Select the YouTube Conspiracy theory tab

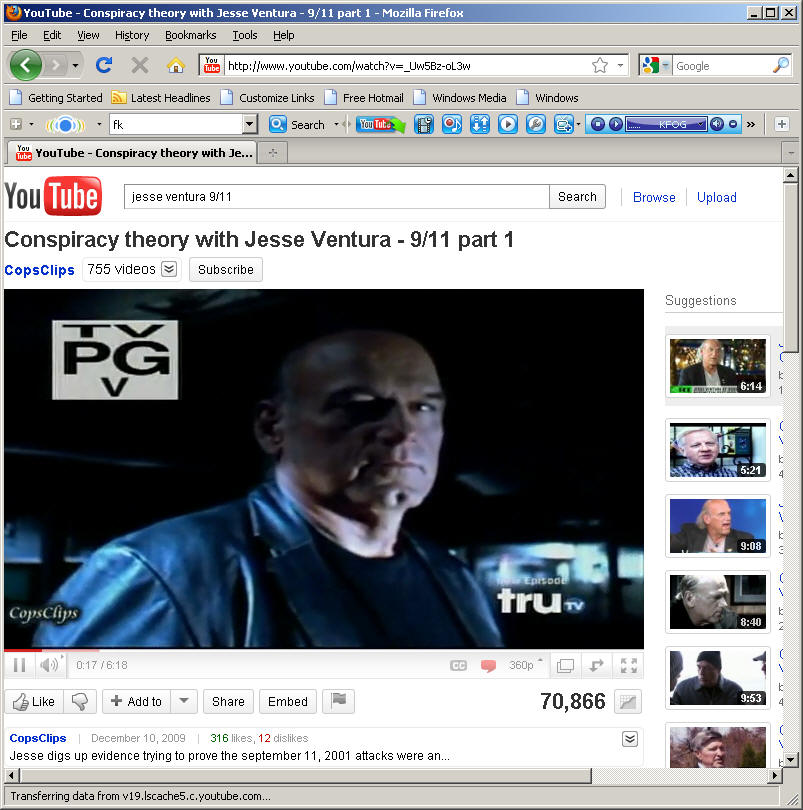tap(132, 153)
